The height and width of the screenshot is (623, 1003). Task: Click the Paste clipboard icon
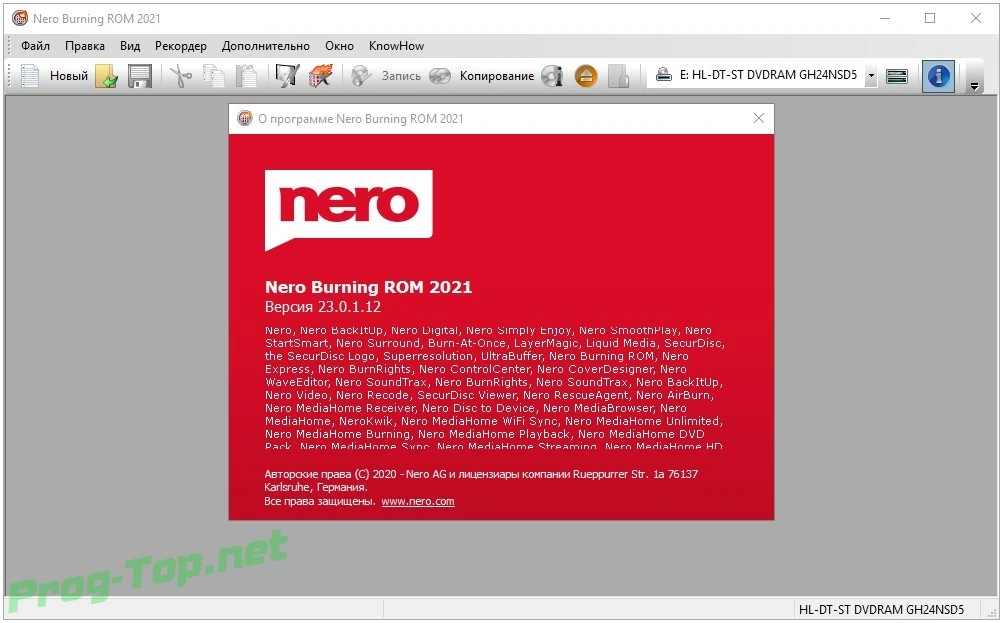(x=246, y=75)
